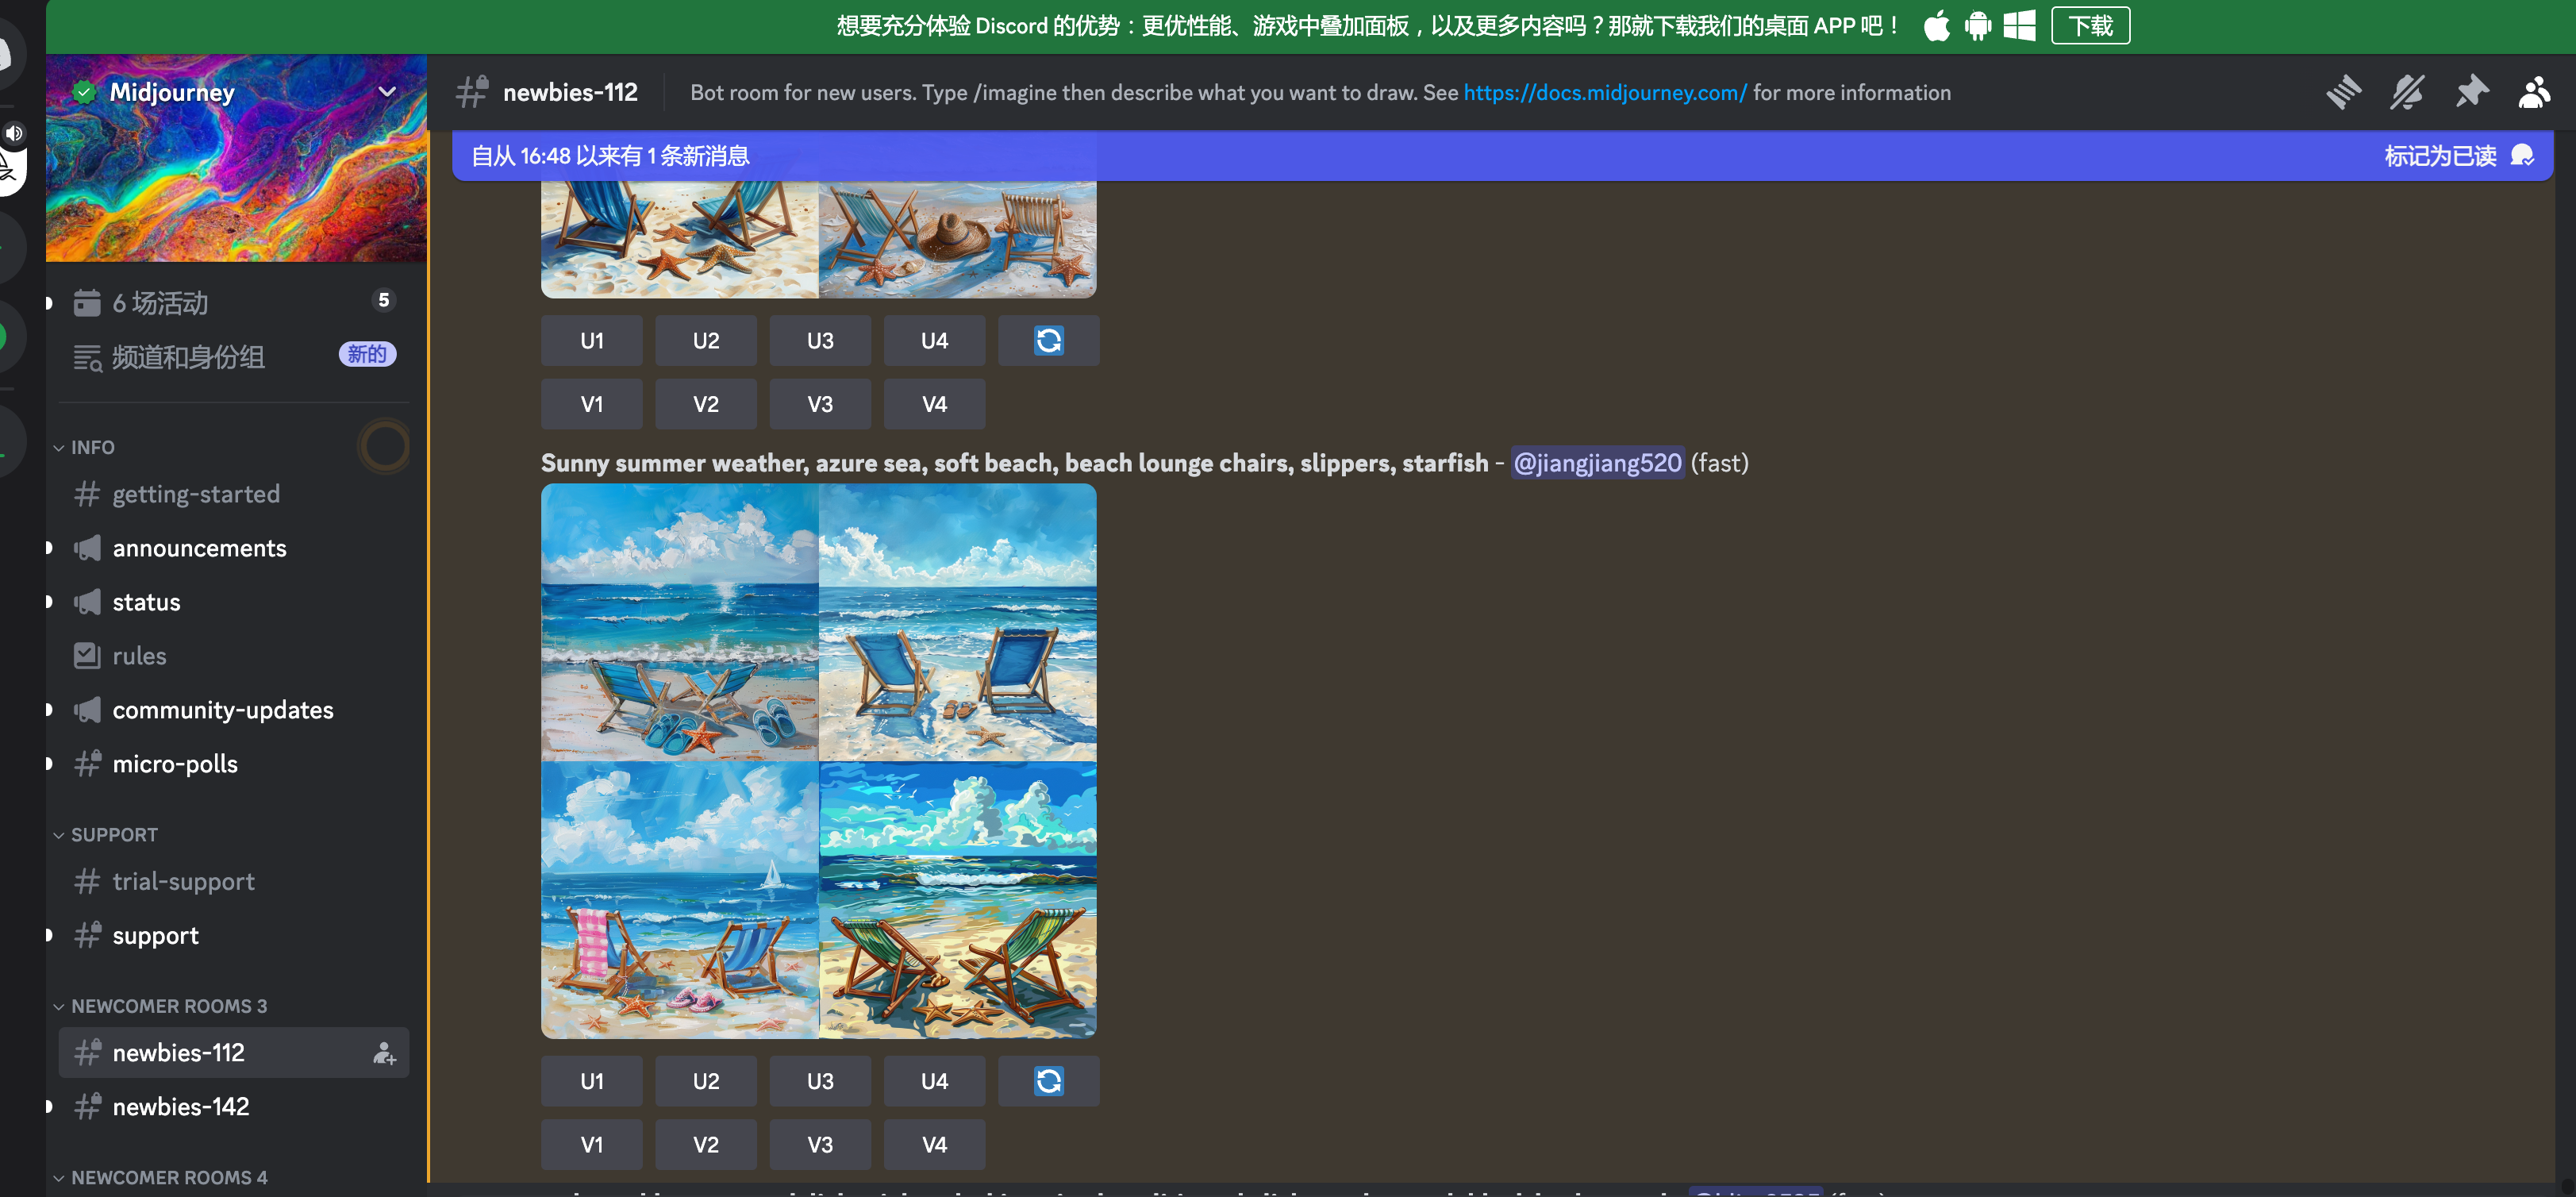The width and height of the screenshot is (2576, 1197).
Task: Open trial-support channel
Action: [x=234, y=881]
